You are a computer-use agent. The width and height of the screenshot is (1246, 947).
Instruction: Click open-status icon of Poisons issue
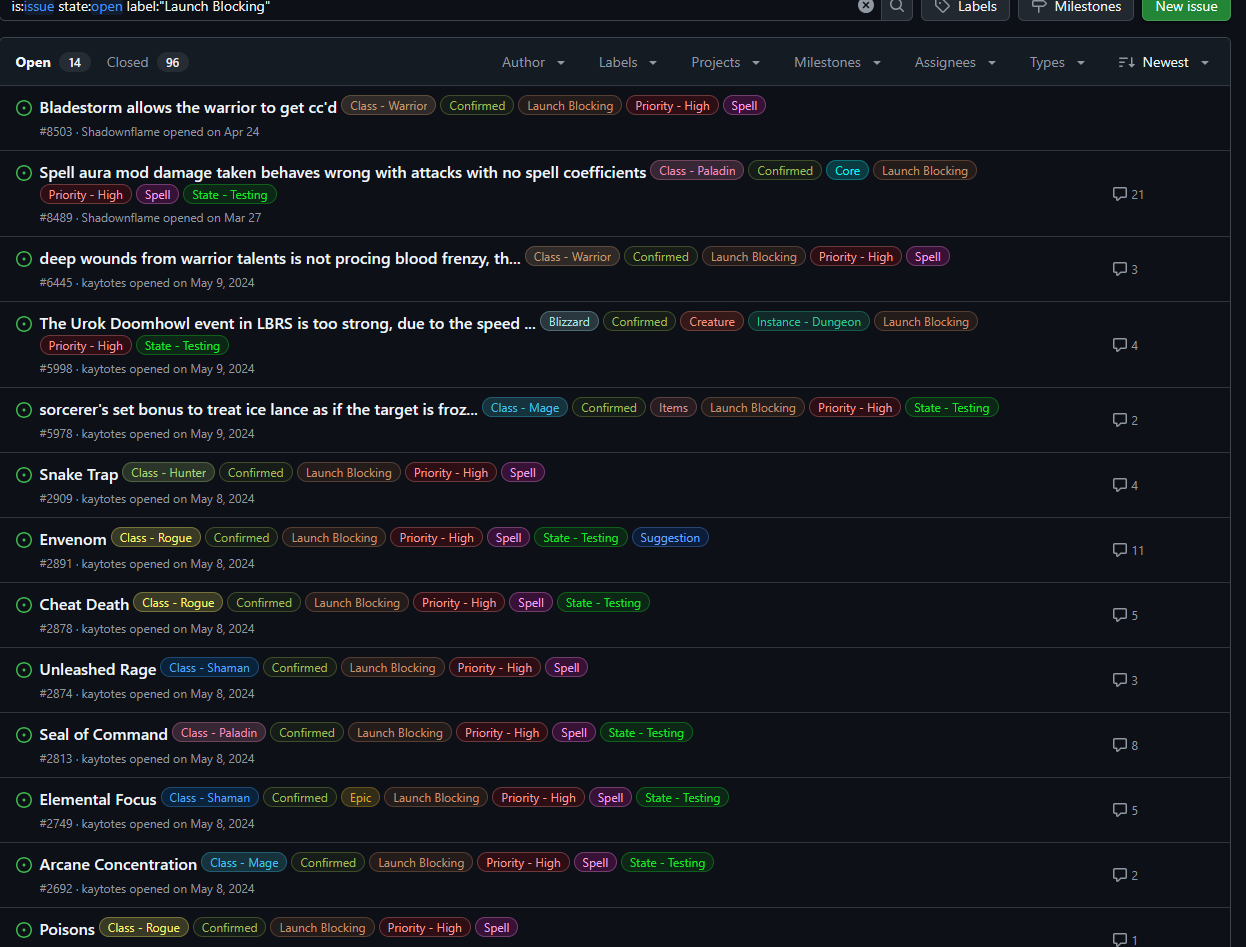(24, 929)
